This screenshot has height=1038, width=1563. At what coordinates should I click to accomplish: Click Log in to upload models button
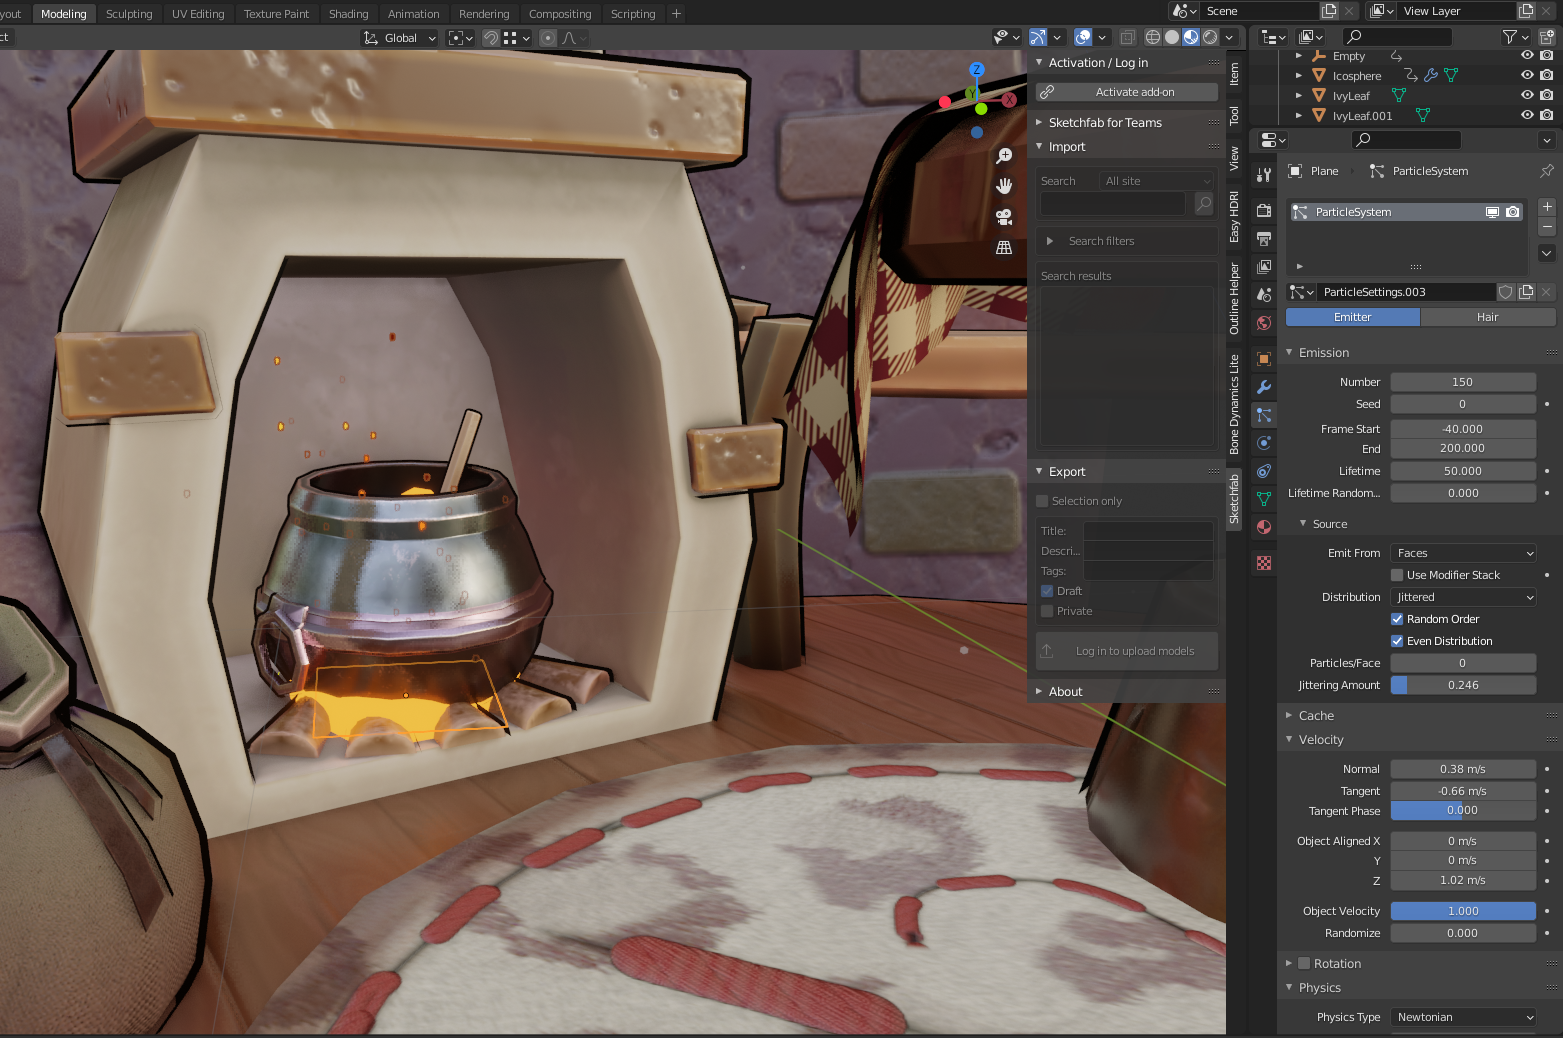(x=1126, y=651)
